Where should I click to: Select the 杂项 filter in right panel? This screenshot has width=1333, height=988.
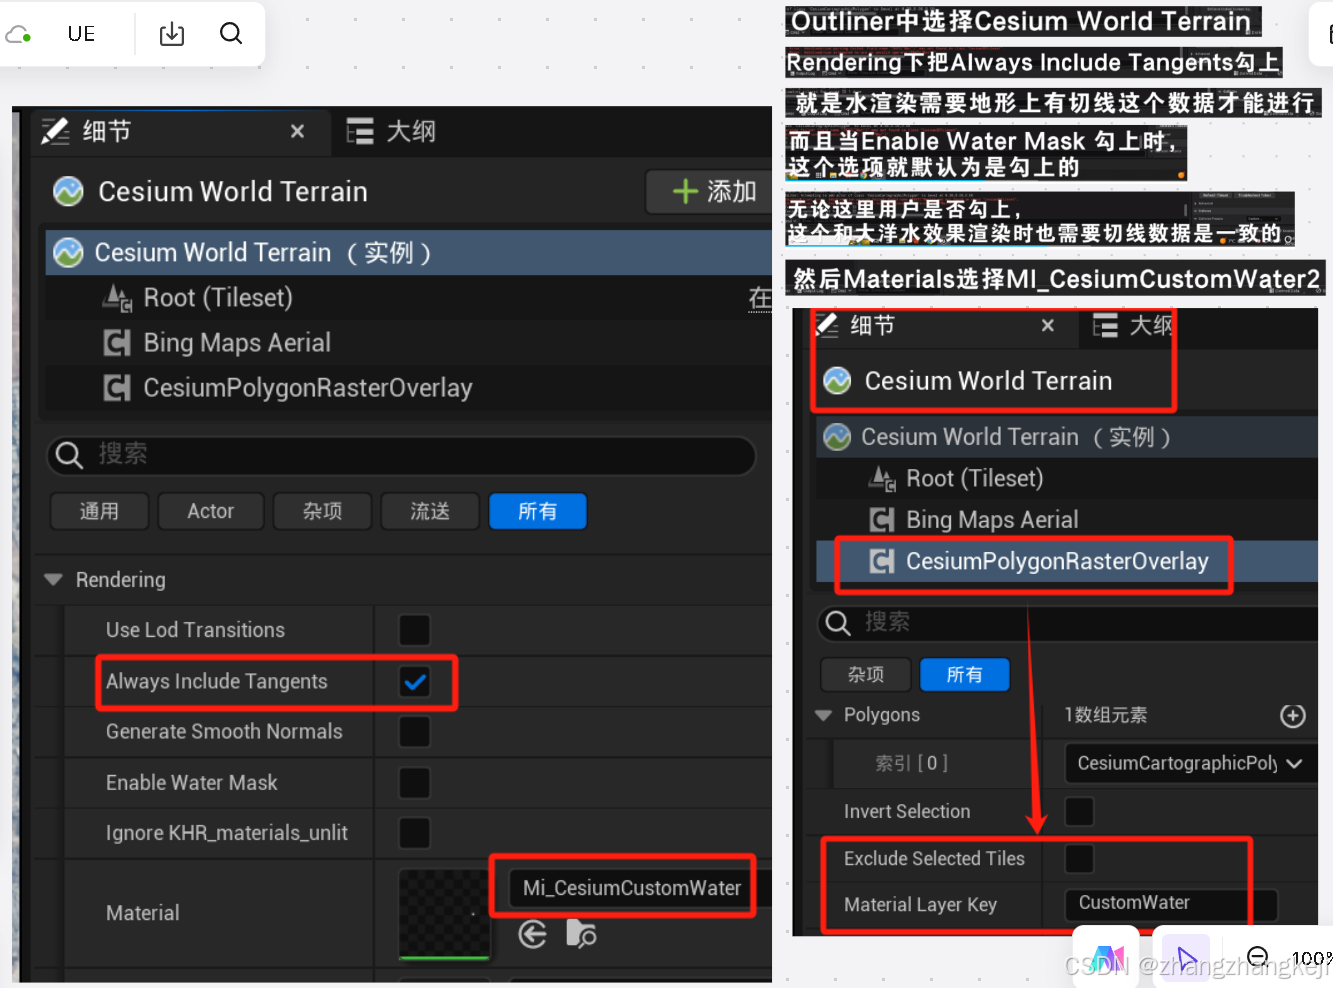(x=866, y=675)
